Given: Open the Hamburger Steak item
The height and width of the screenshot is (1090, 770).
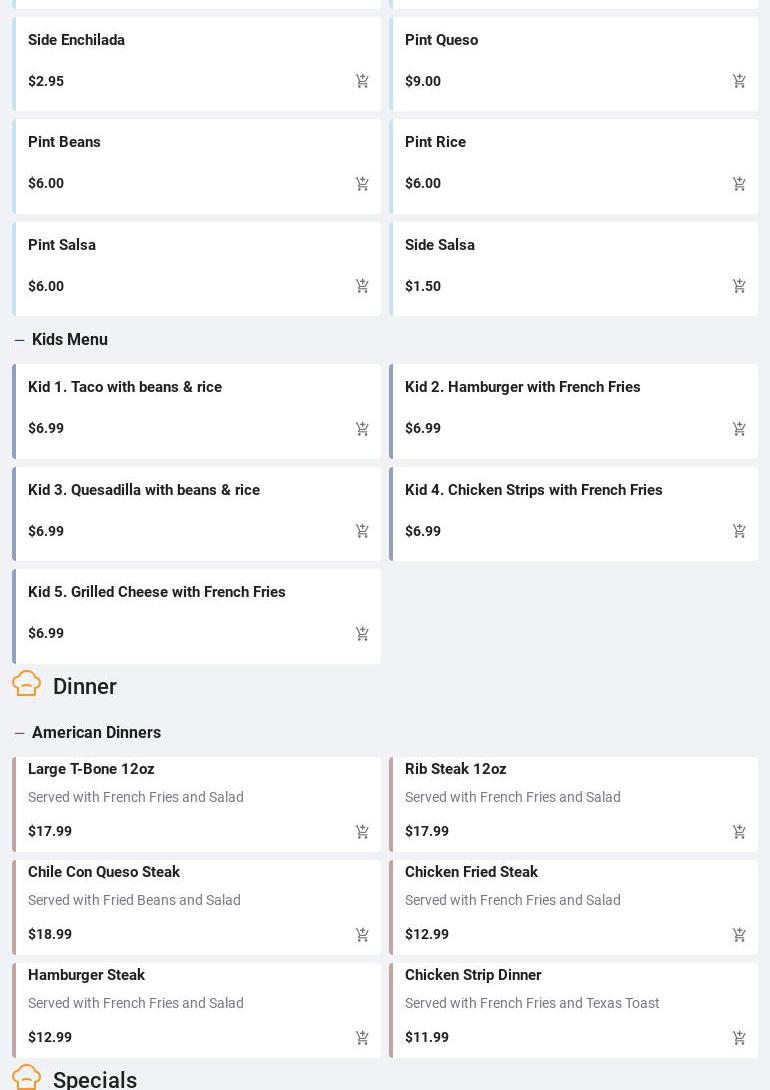Looking at the screenshot, I should [x=86, y=975].
